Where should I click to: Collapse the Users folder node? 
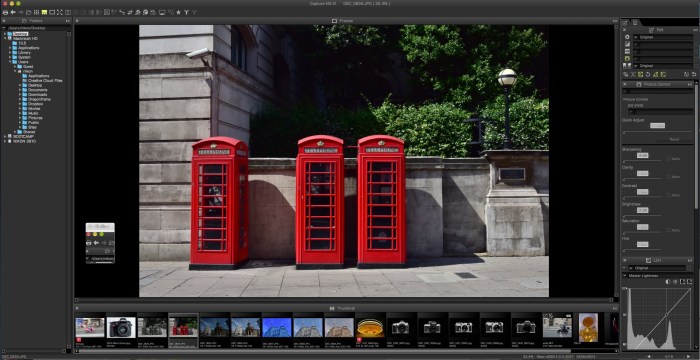pos(10,62)
